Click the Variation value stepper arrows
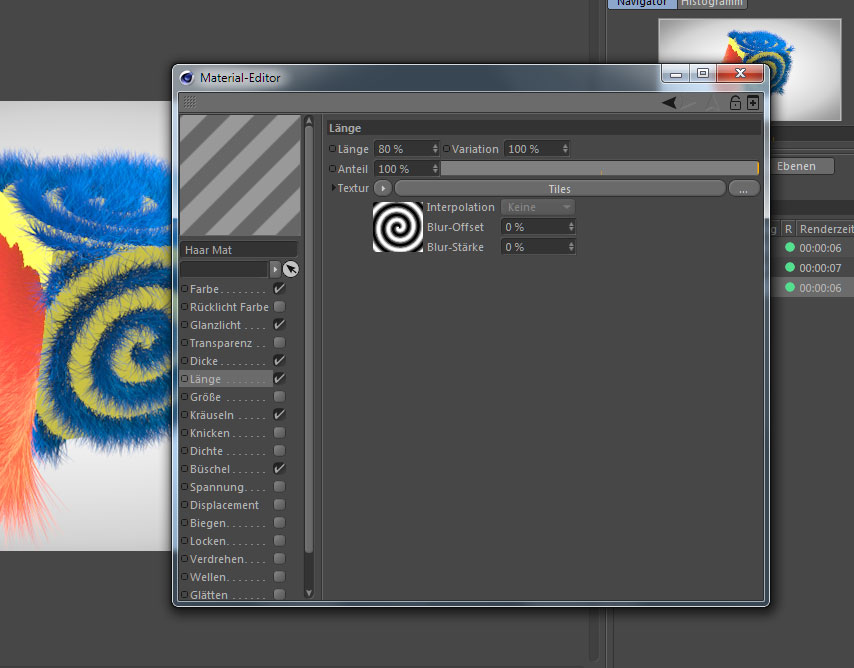Viewport: 854px width, 668px height. (565, 149)
